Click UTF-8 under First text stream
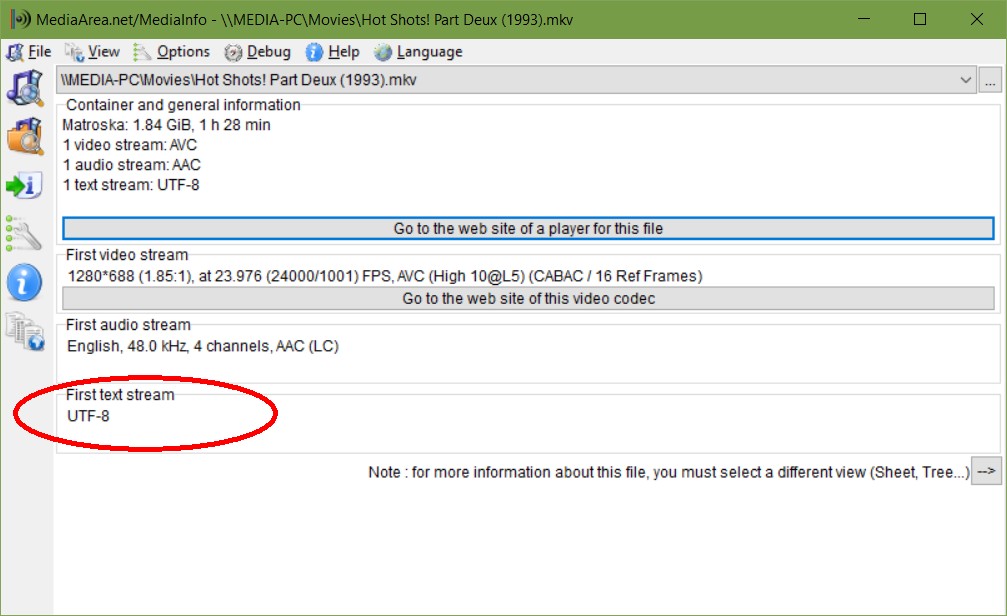 88,416
